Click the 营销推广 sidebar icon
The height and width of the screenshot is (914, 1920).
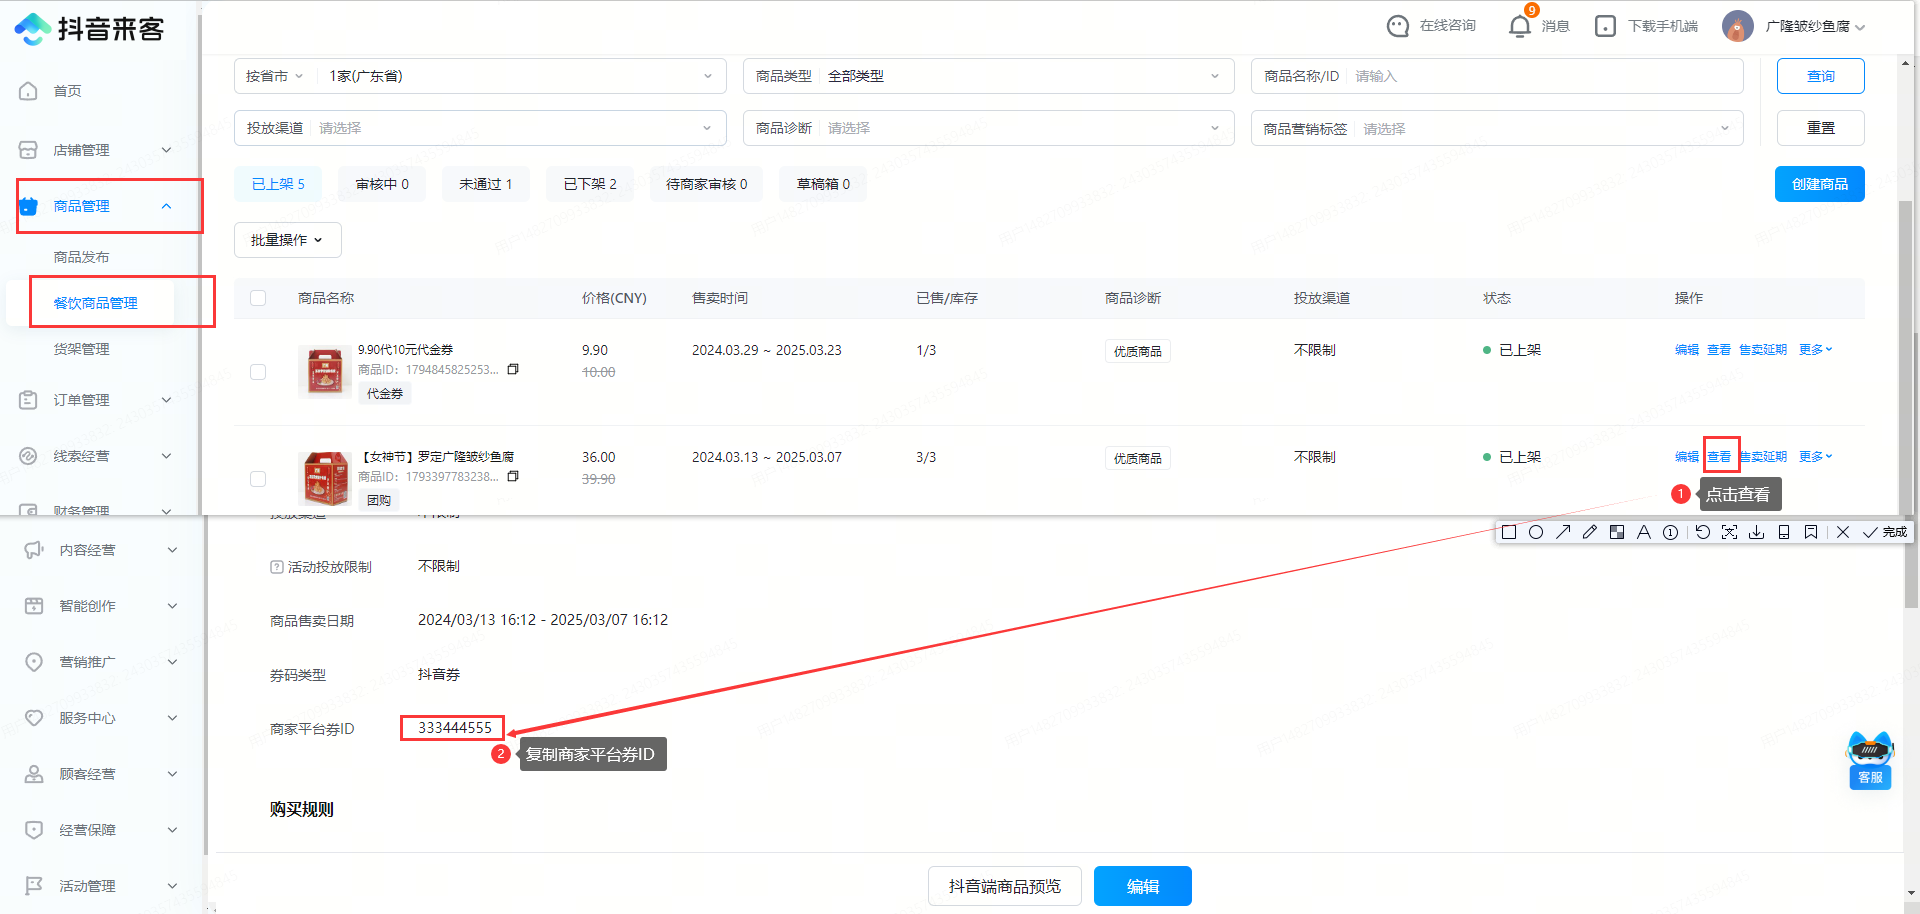pos(34,662)
